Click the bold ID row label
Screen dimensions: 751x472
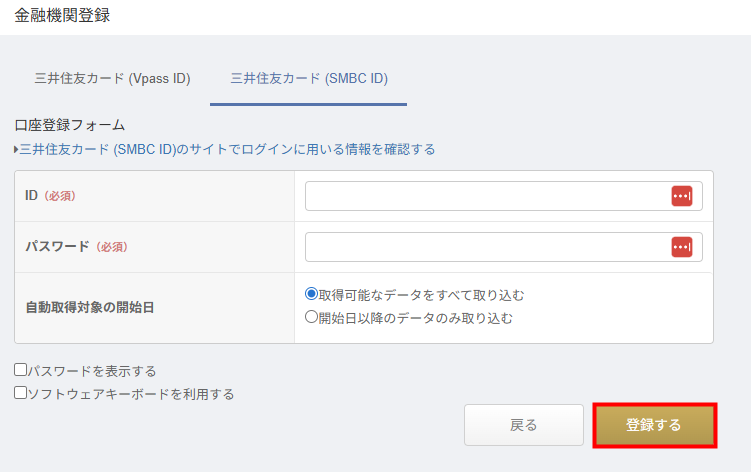[31, 196]
